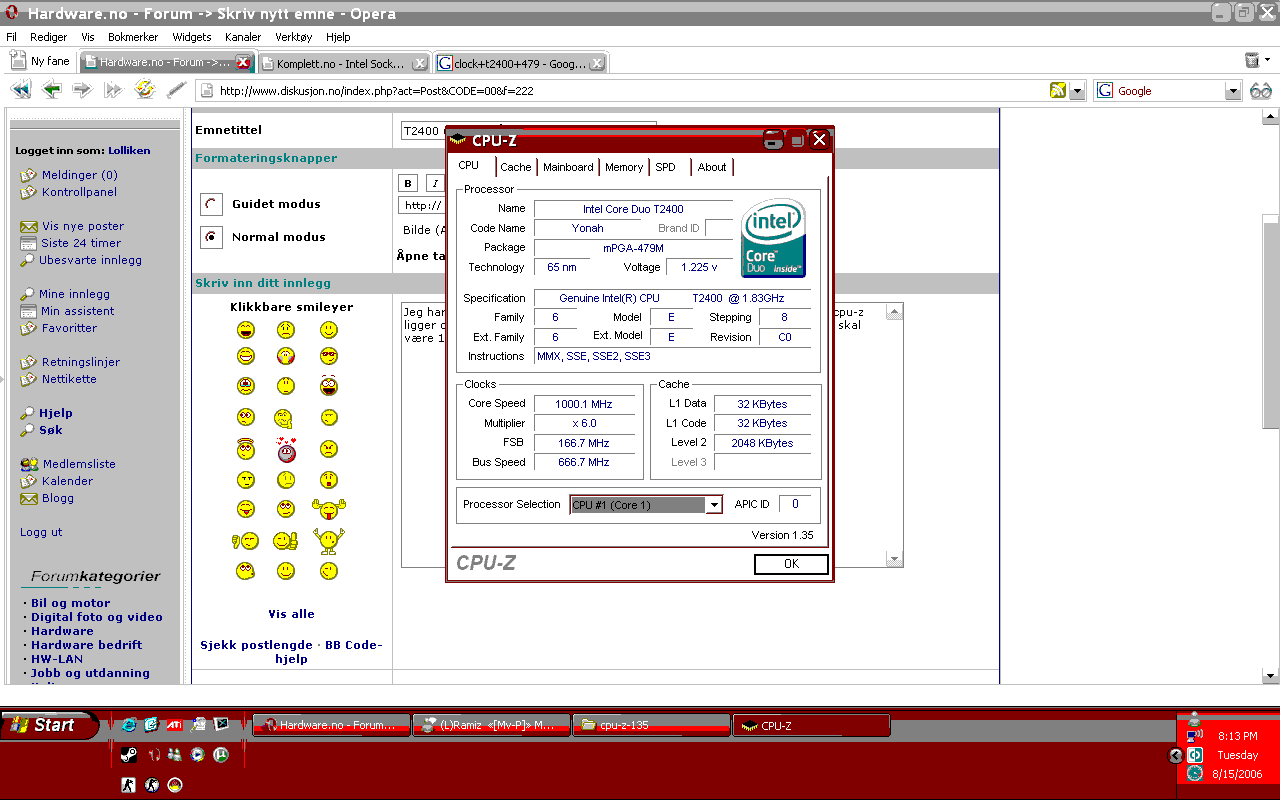Open the Medlemsliste link
This screenshot has width=1280, height=800.
point(79,464)
